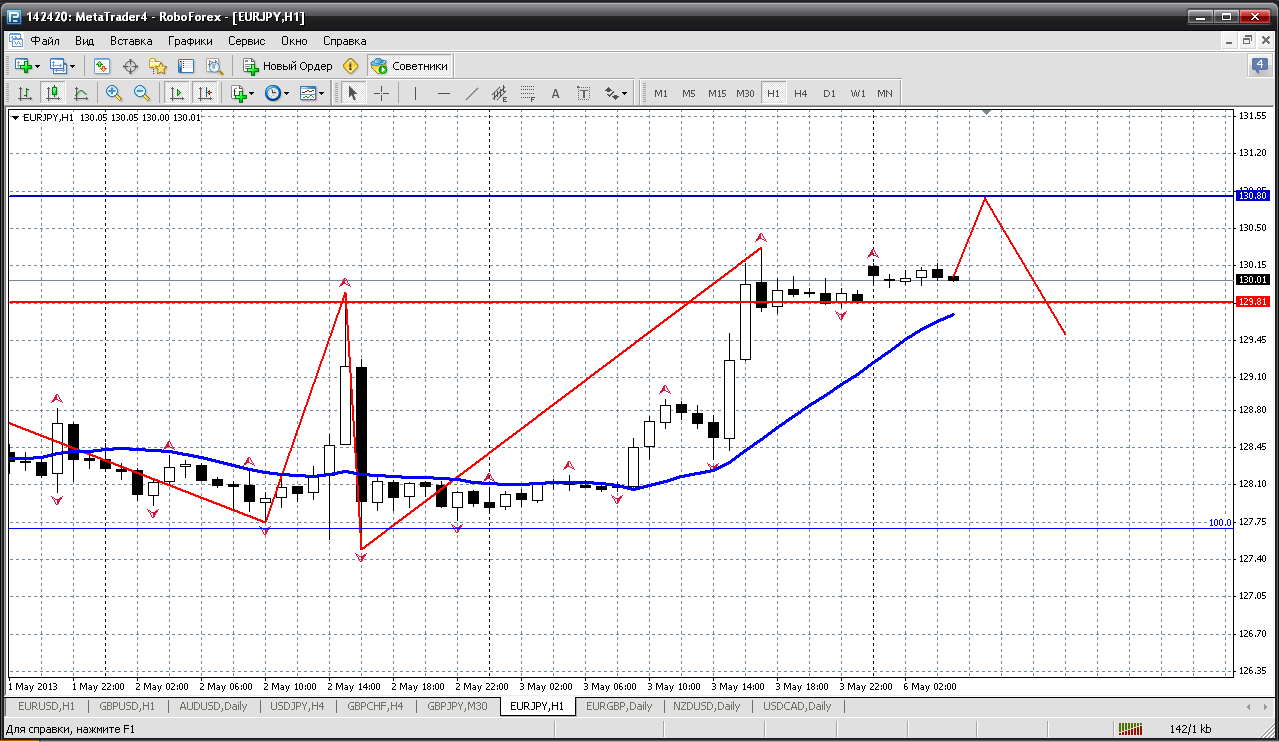
Task: Open the Справка menu
Action: [345, 41]
